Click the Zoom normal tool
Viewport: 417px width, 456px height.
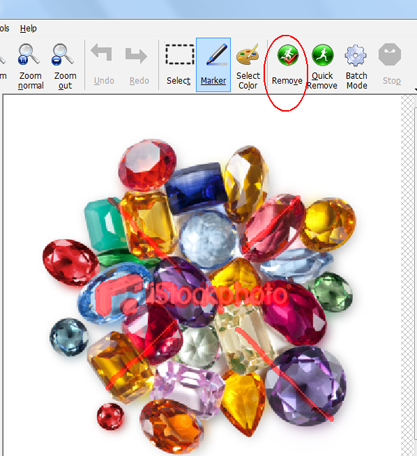click(x=30, y=66)
